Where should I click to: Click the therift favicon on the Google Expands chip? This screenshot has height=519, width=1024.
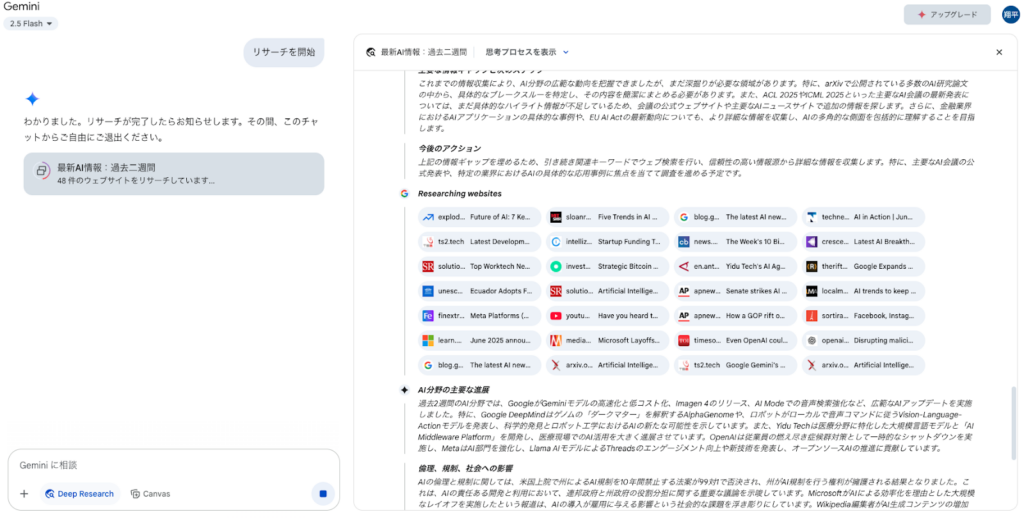[x=812, y=266]
